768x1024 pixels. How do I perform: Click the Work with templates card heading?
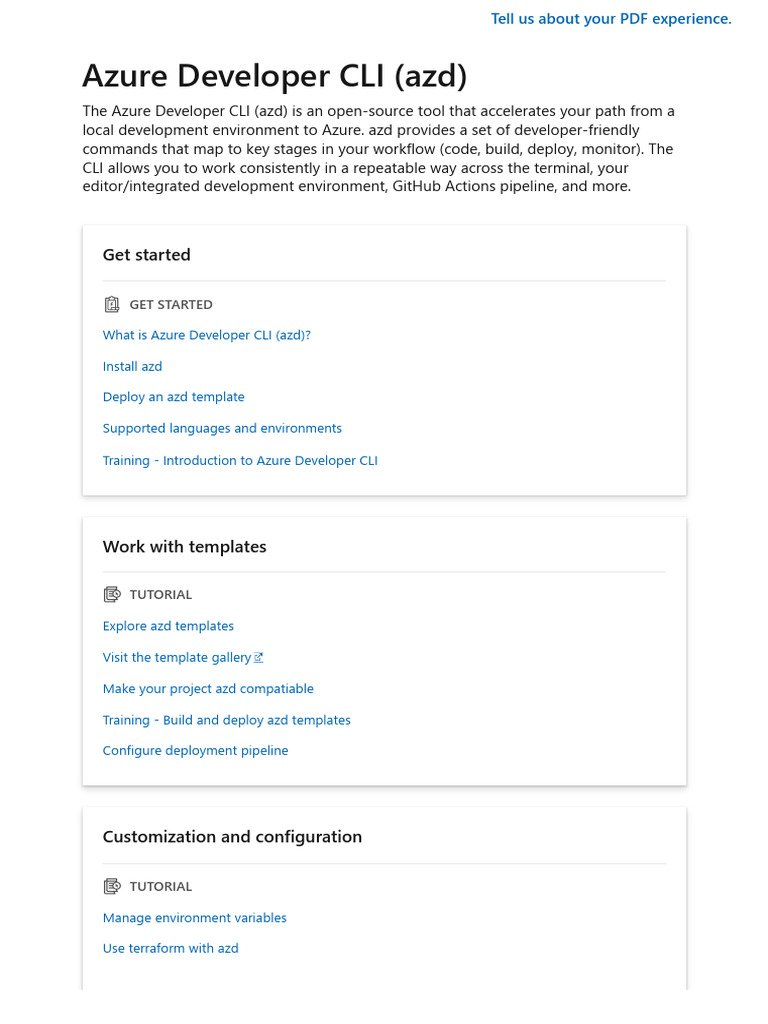[184, 547]
